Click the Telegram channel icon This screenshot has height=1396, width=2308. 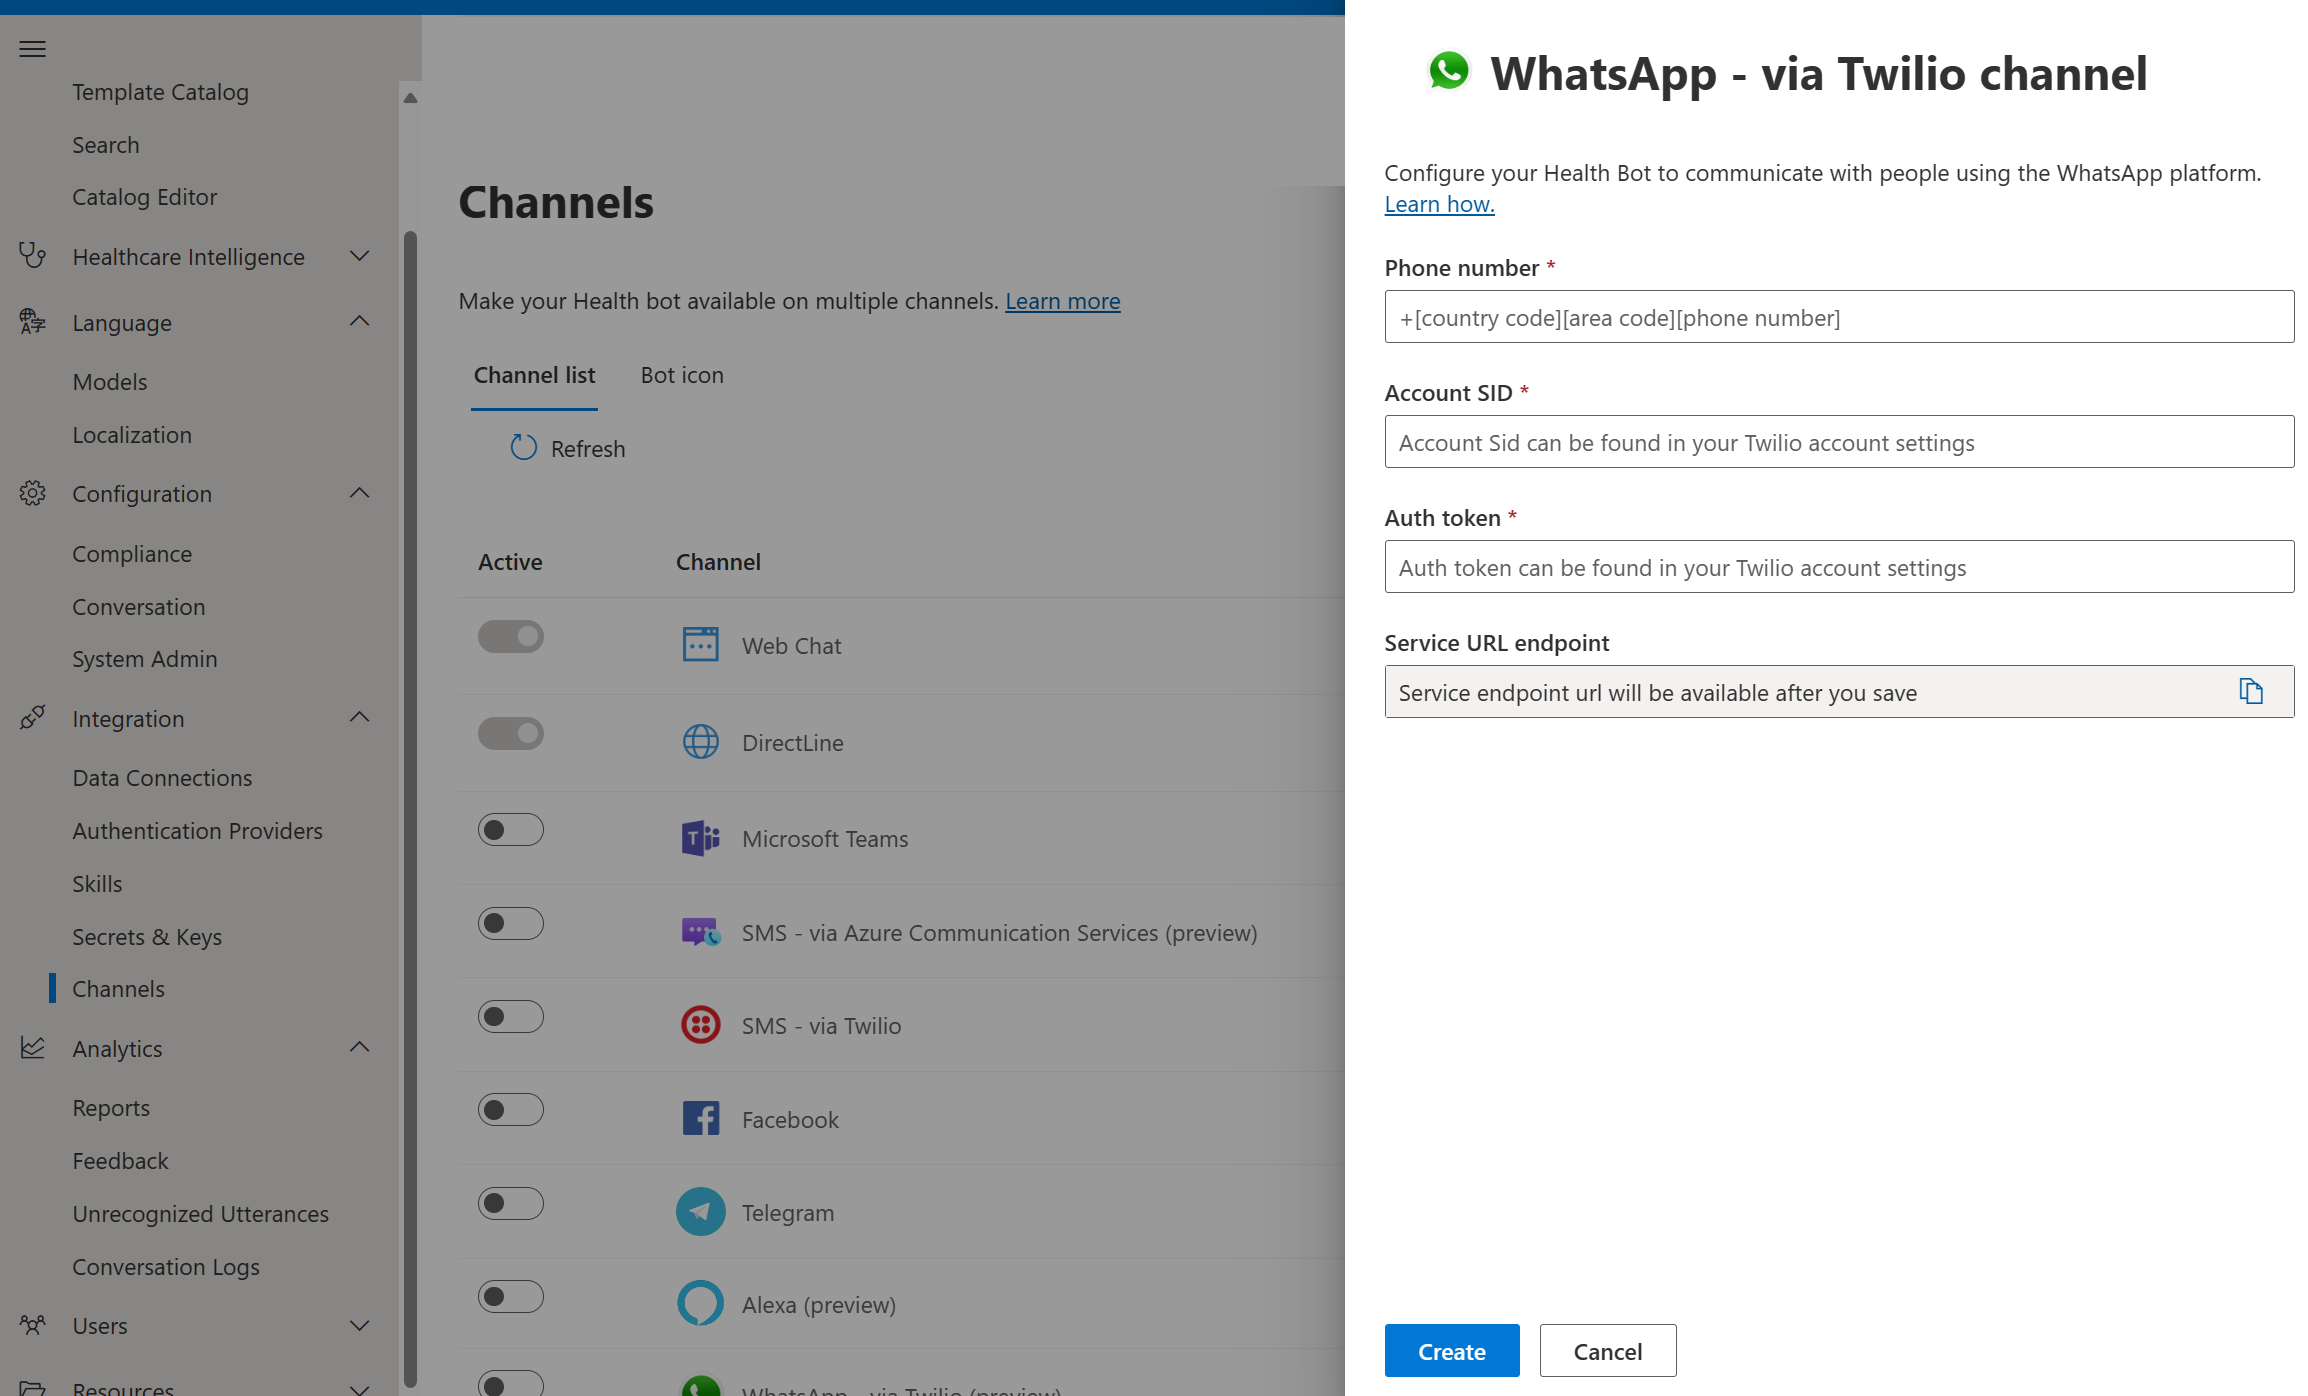701,1211
